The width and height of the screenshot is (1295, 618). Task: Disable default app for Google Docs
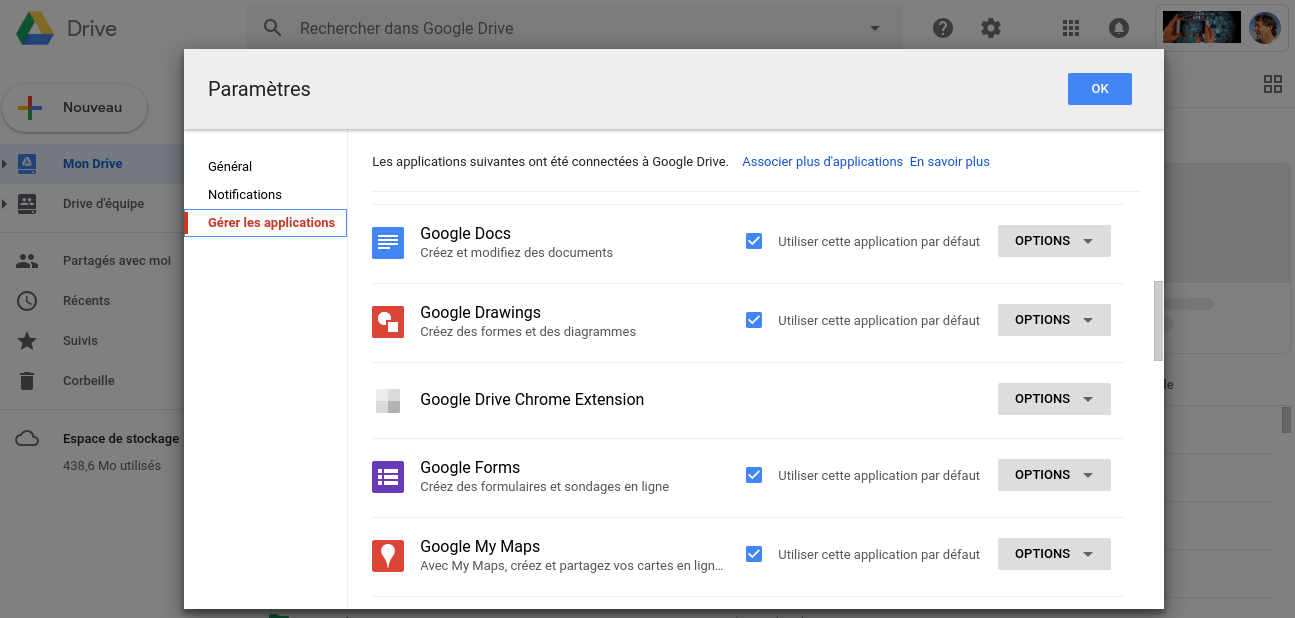point(754,240)
